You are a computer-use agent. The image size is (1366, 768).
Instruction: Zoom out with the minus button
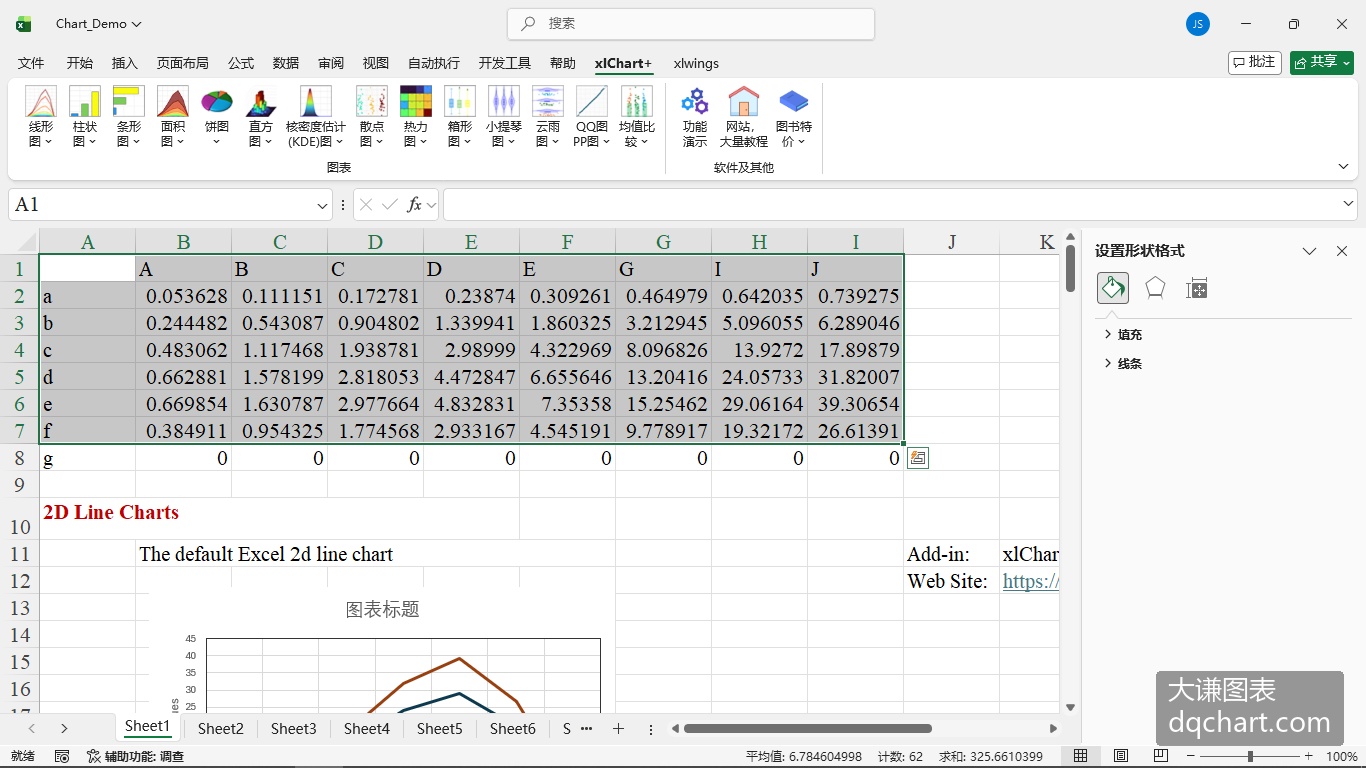(x=1190, y=756)
